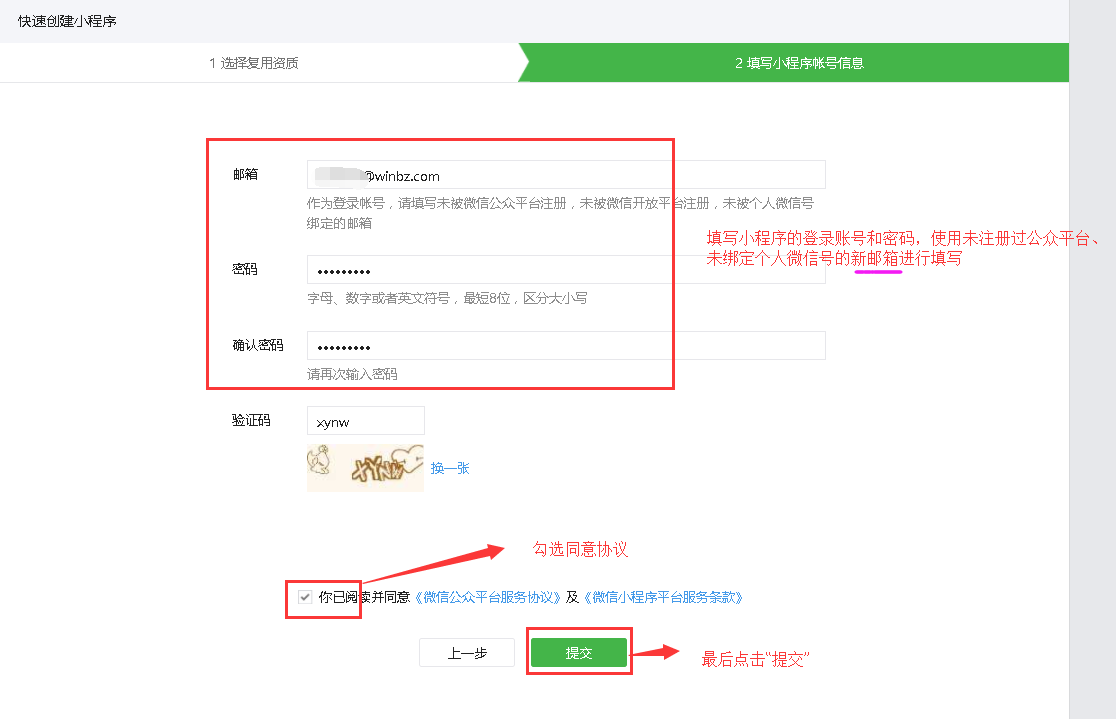
Task: Click the 邮箱 field label
Action: 245,175
